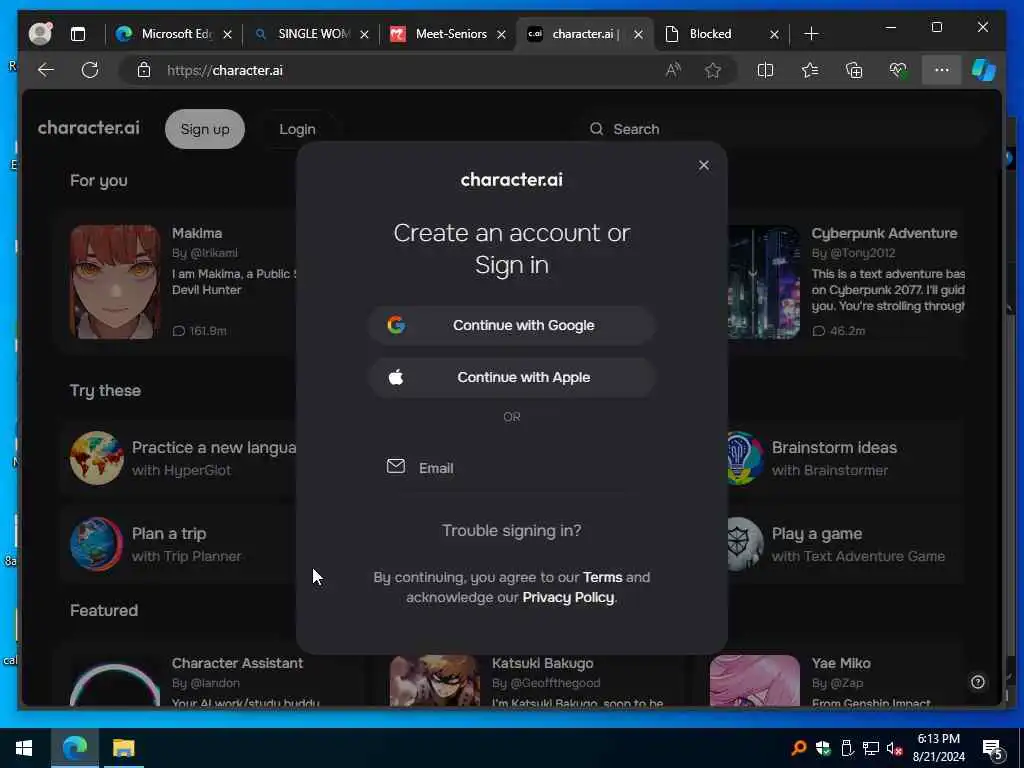Image resolution: width=1024 pixels, height=768 pixels.
Task: Click the Login button
Action: click(297, 129)
